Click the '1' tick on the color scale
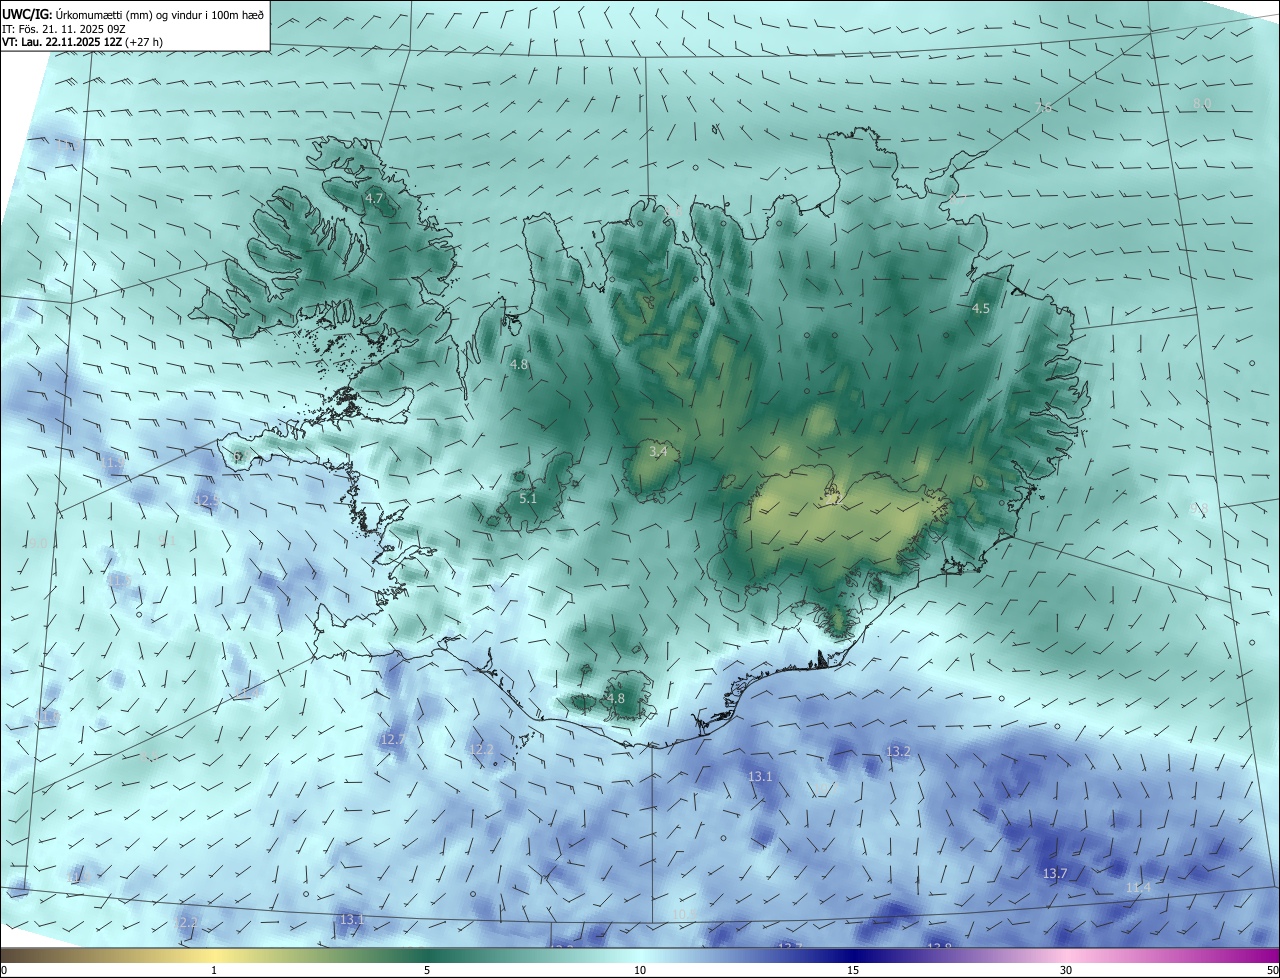 point(214,970)
